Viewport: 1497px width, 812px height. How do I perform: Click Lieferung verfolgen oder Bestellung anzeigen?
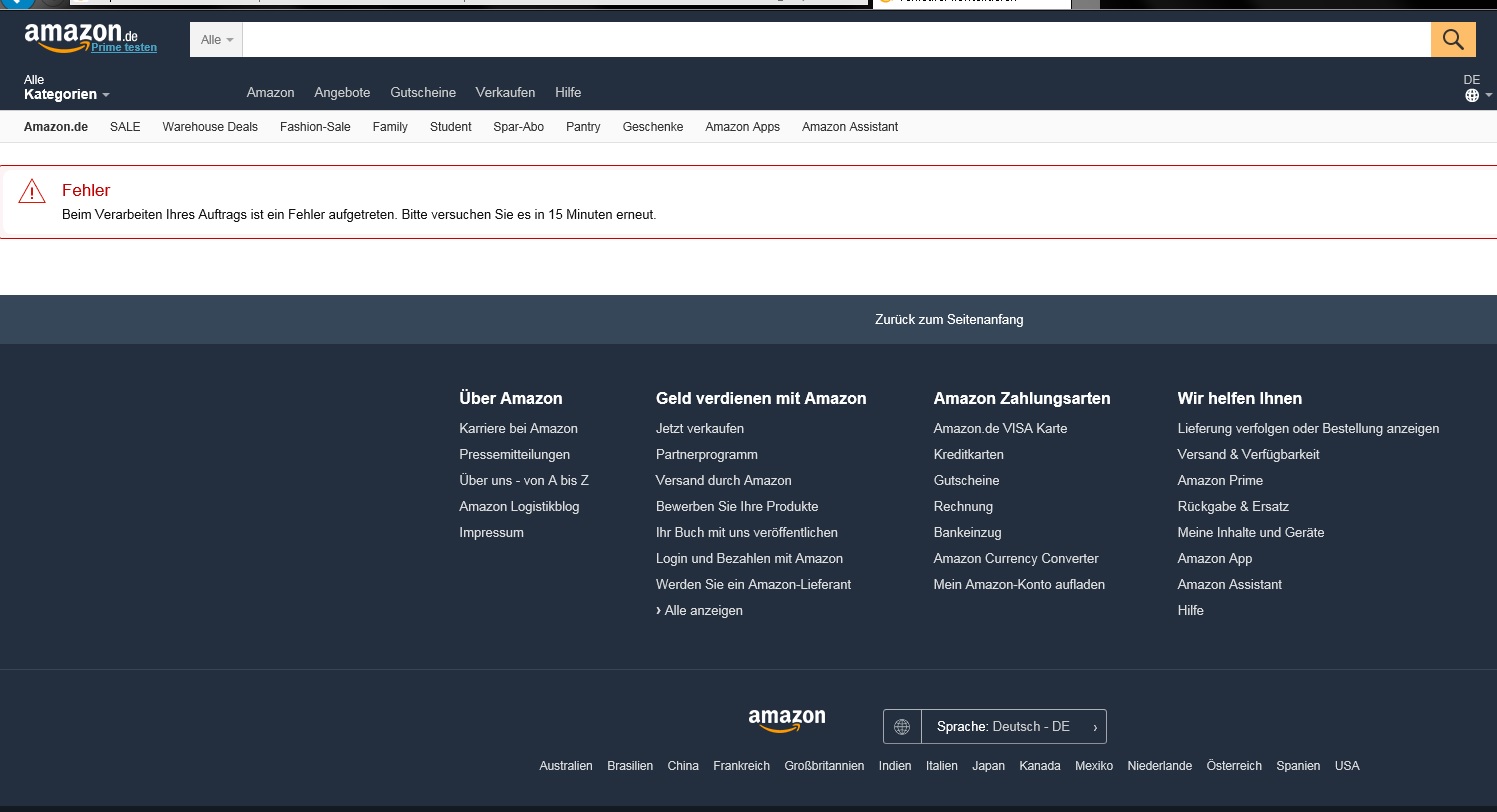pyautogui.click(x=1308, y=428)
